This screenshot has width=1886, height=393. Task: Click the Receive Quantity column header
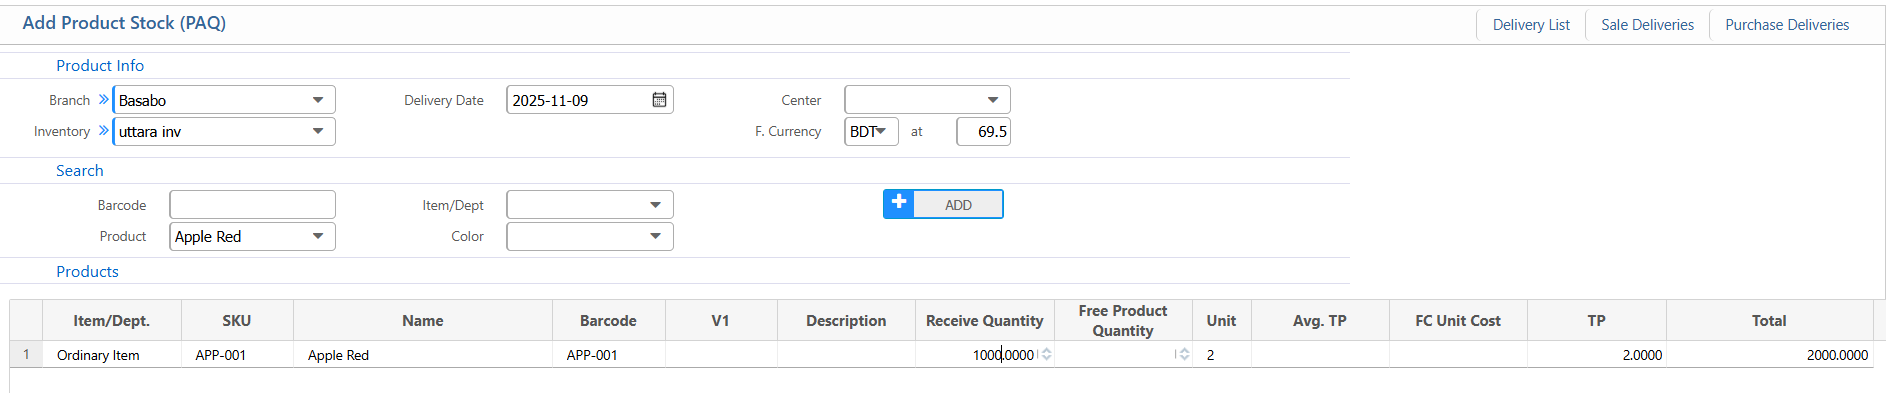click(x=984, y=321)
